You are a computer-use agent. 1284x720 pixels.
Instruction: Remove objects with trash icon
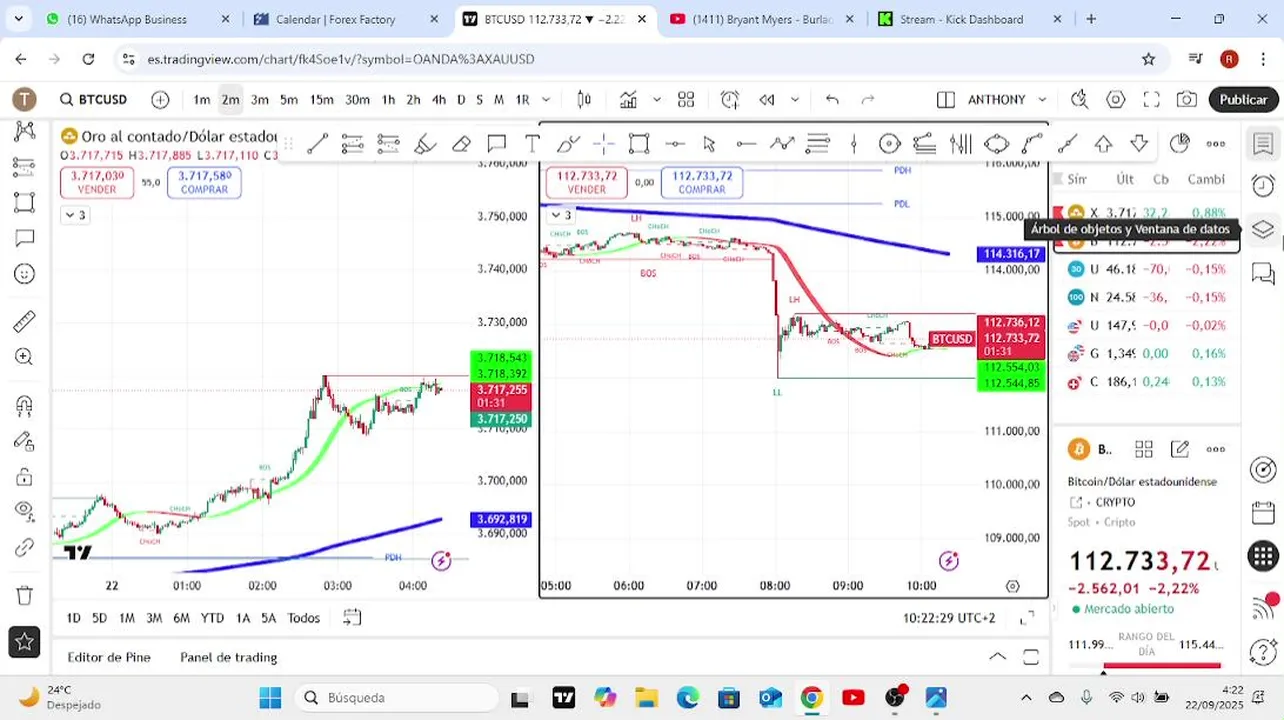click(24, 594)
